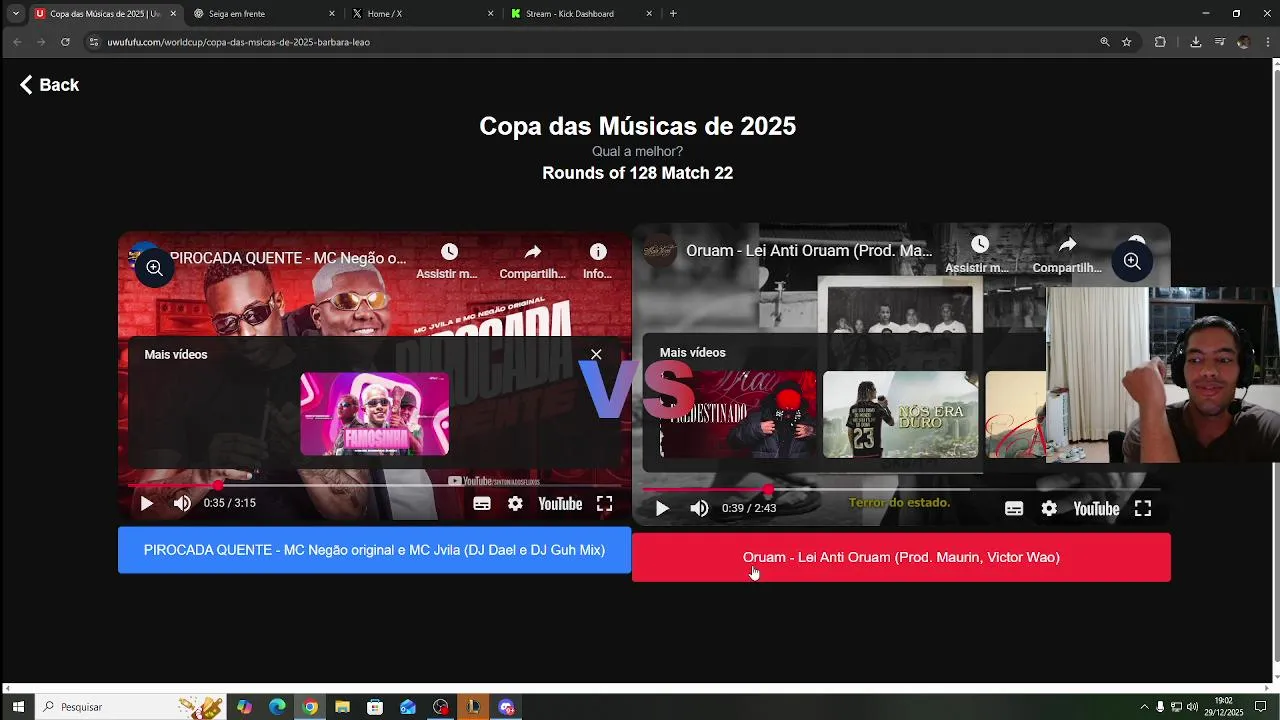Play the right Oruam video
1280x720 pixels.
(x=662, y=508)
